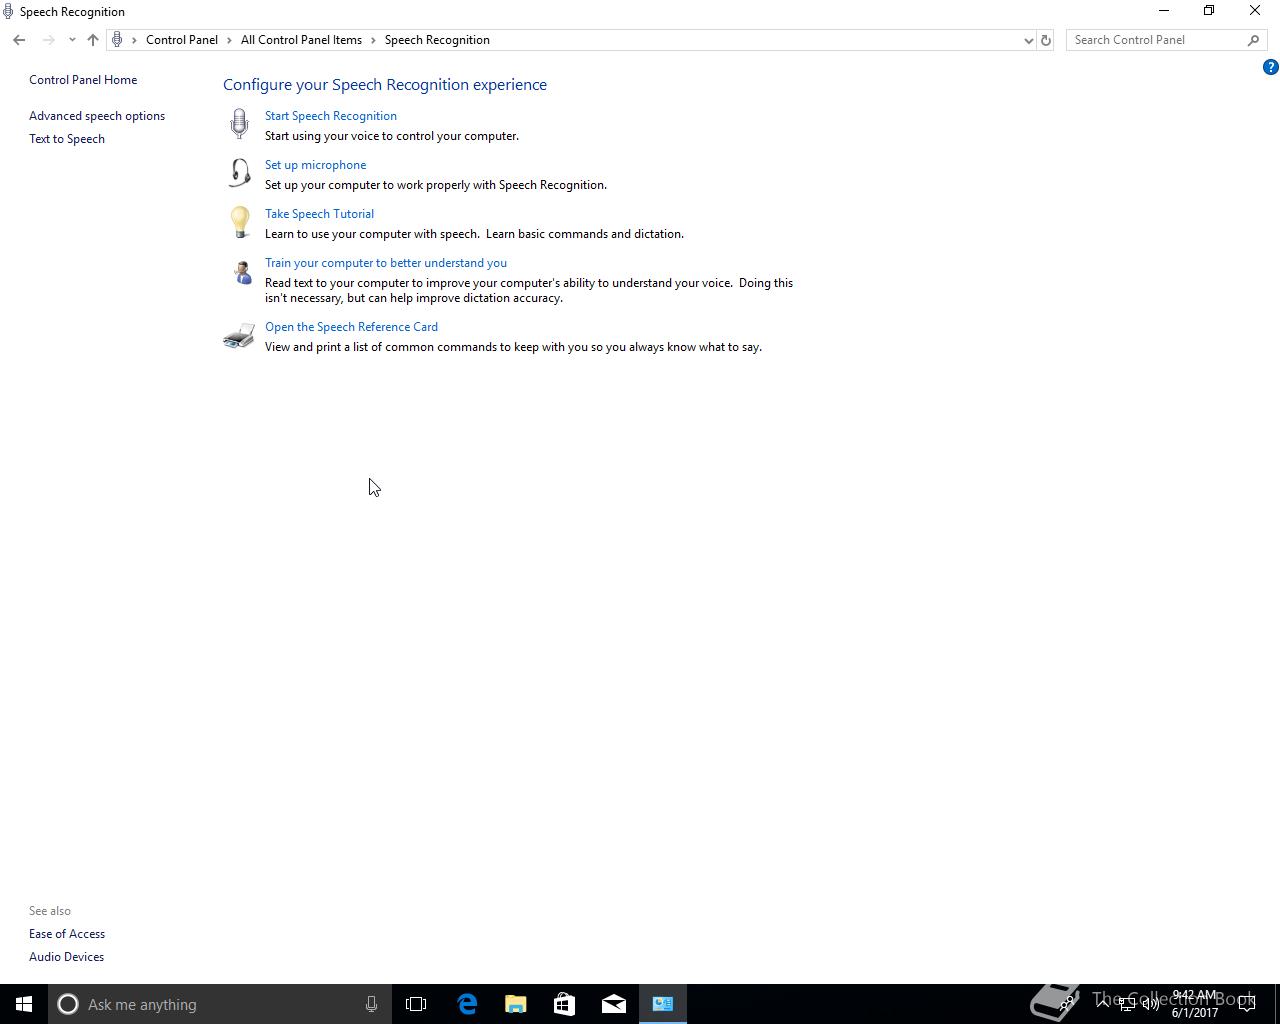Screen dimensions: 1280x1024
Task: Go up one level with the Up arrow
Action: (x=93, y=40)
